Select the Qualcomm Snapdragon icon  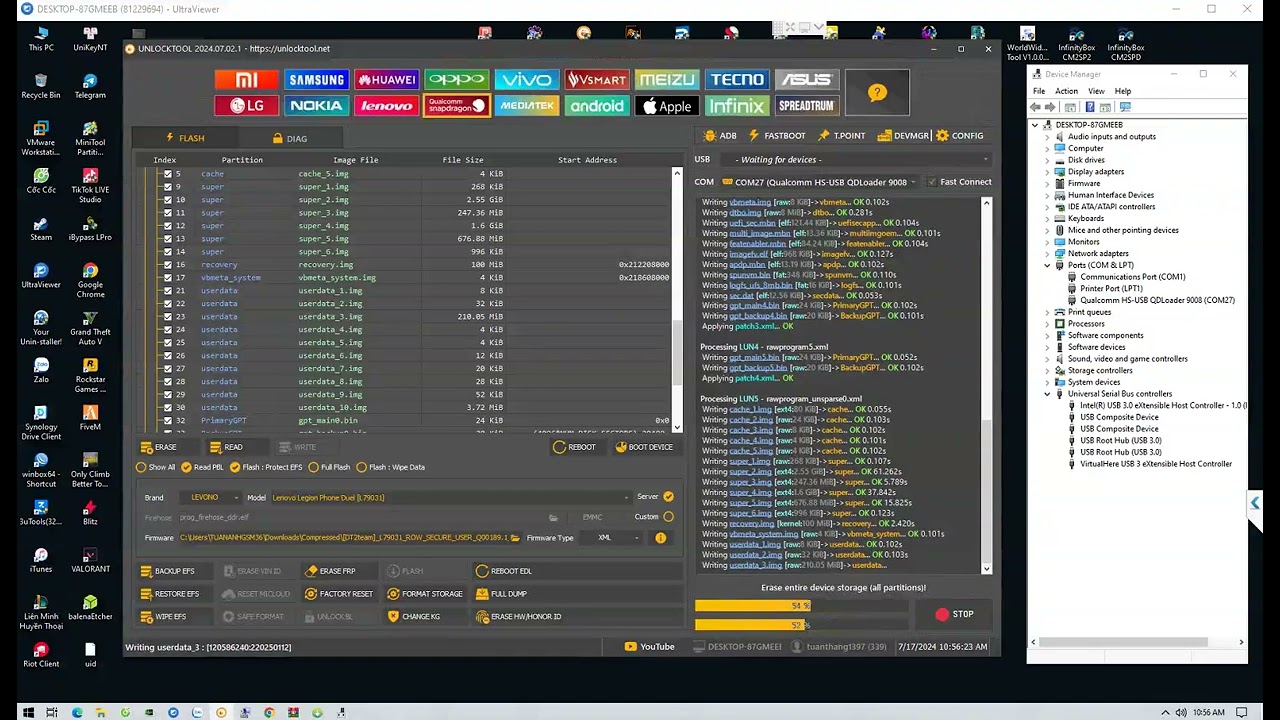[x=456, y=105]
